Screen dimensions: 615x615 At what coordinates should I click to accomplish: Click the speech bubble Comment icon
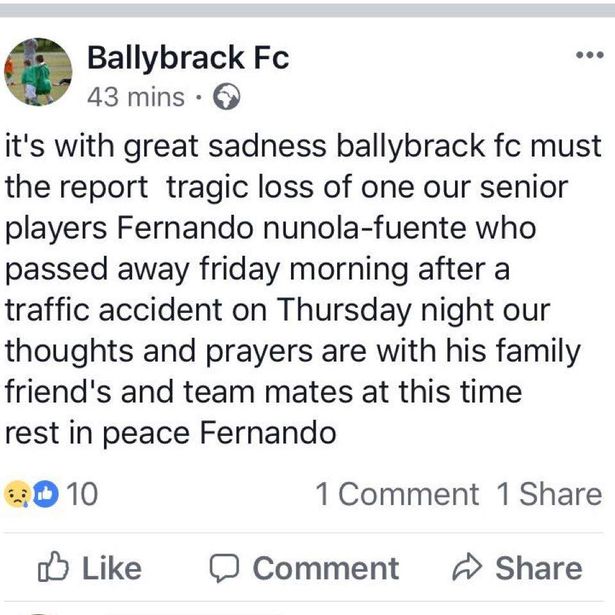click(x=224, y=568)
